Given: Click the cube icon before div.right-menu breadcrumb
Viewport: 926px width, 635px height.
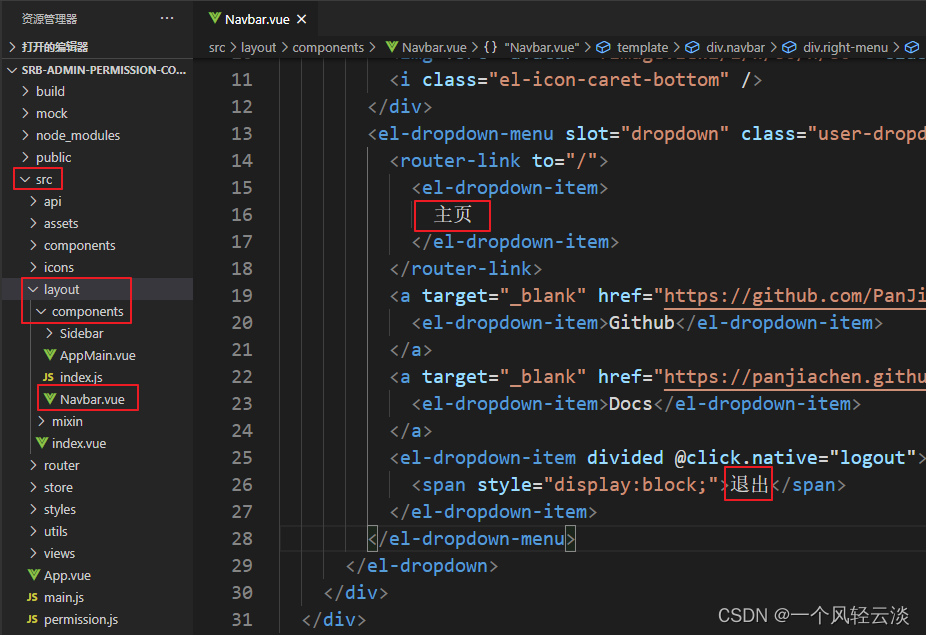Looking at the screenshot, I should click(790, 47).
